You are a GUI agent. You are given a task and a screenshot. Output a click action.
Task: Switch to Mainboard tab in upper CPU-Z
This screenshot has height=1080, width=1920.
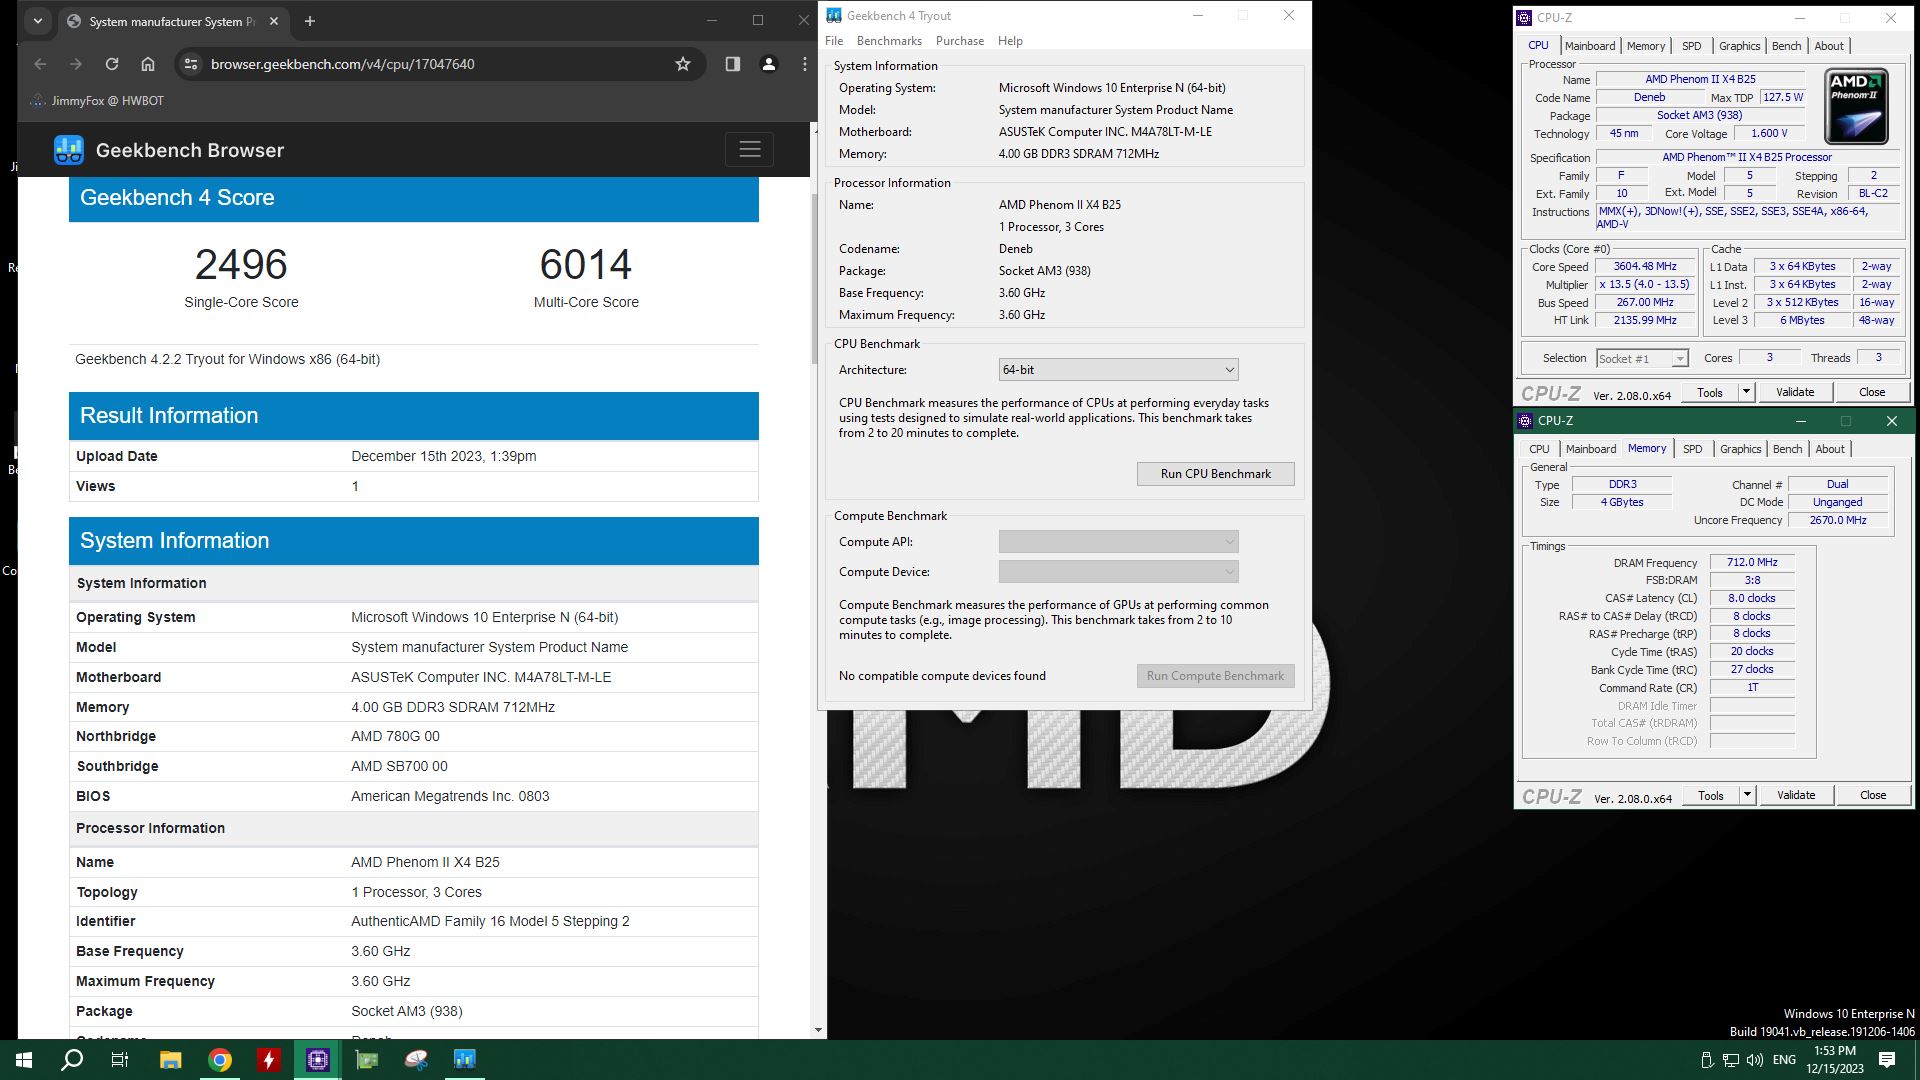coord(1590,46)
